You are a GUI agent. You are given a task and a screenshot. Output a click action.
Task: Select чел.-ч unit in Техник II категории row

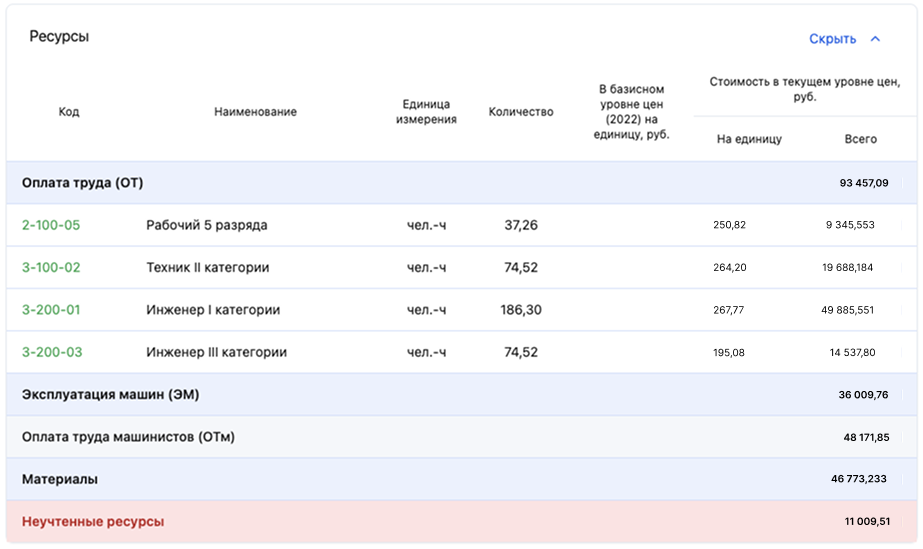pos(426,267)
